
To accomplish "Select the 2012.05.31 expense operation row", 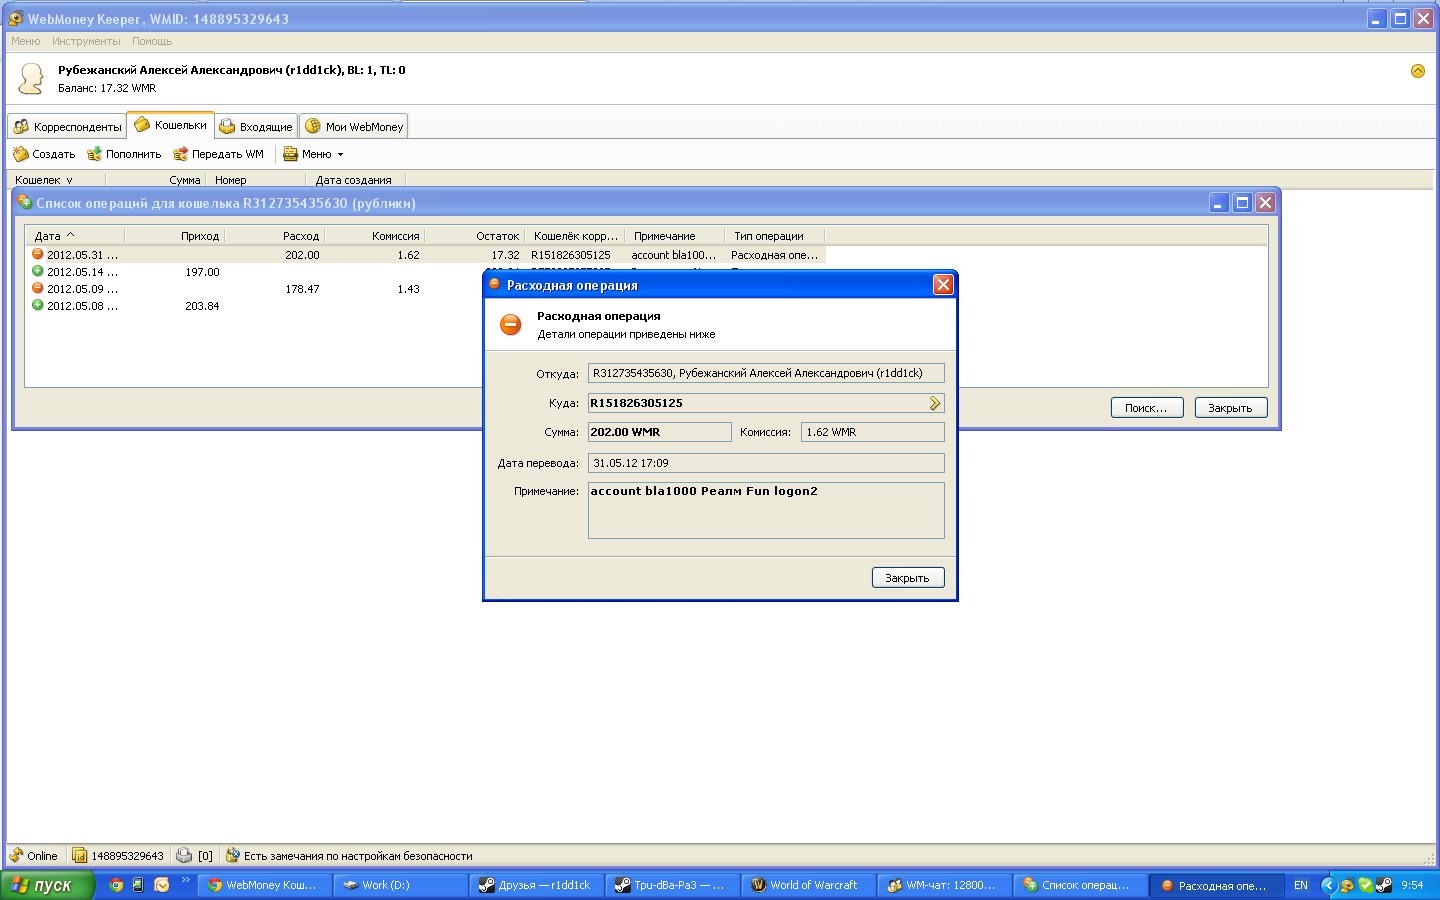I will [x=427, y=255].
